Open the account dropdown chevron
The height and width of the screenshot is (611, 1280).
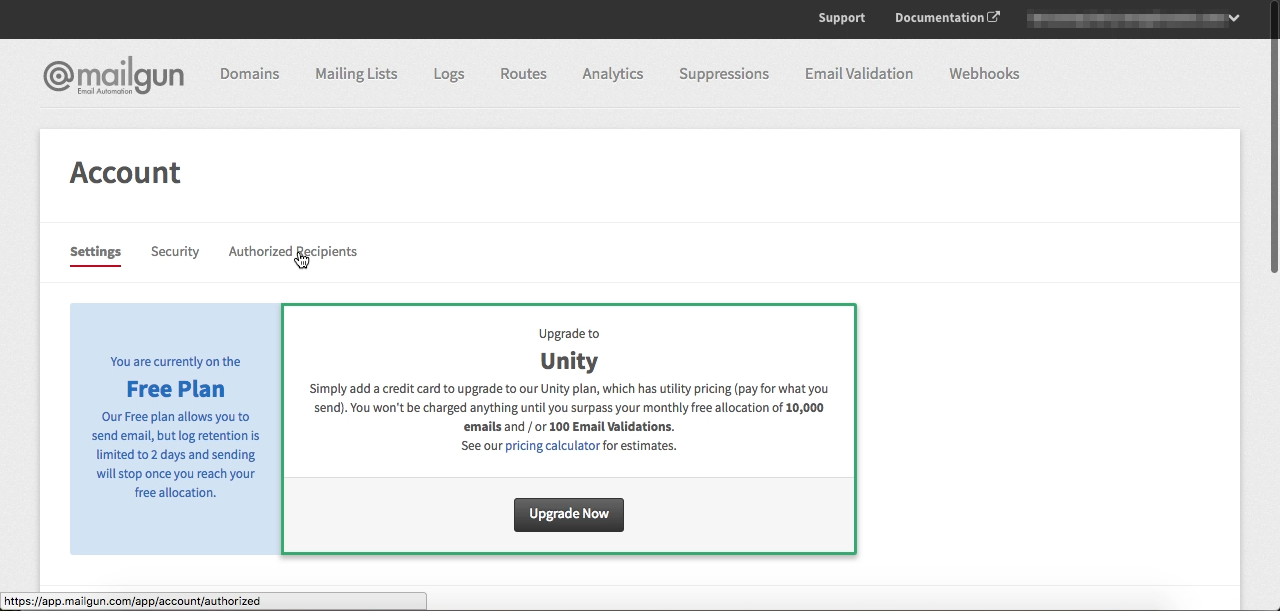pos(1234,18)
